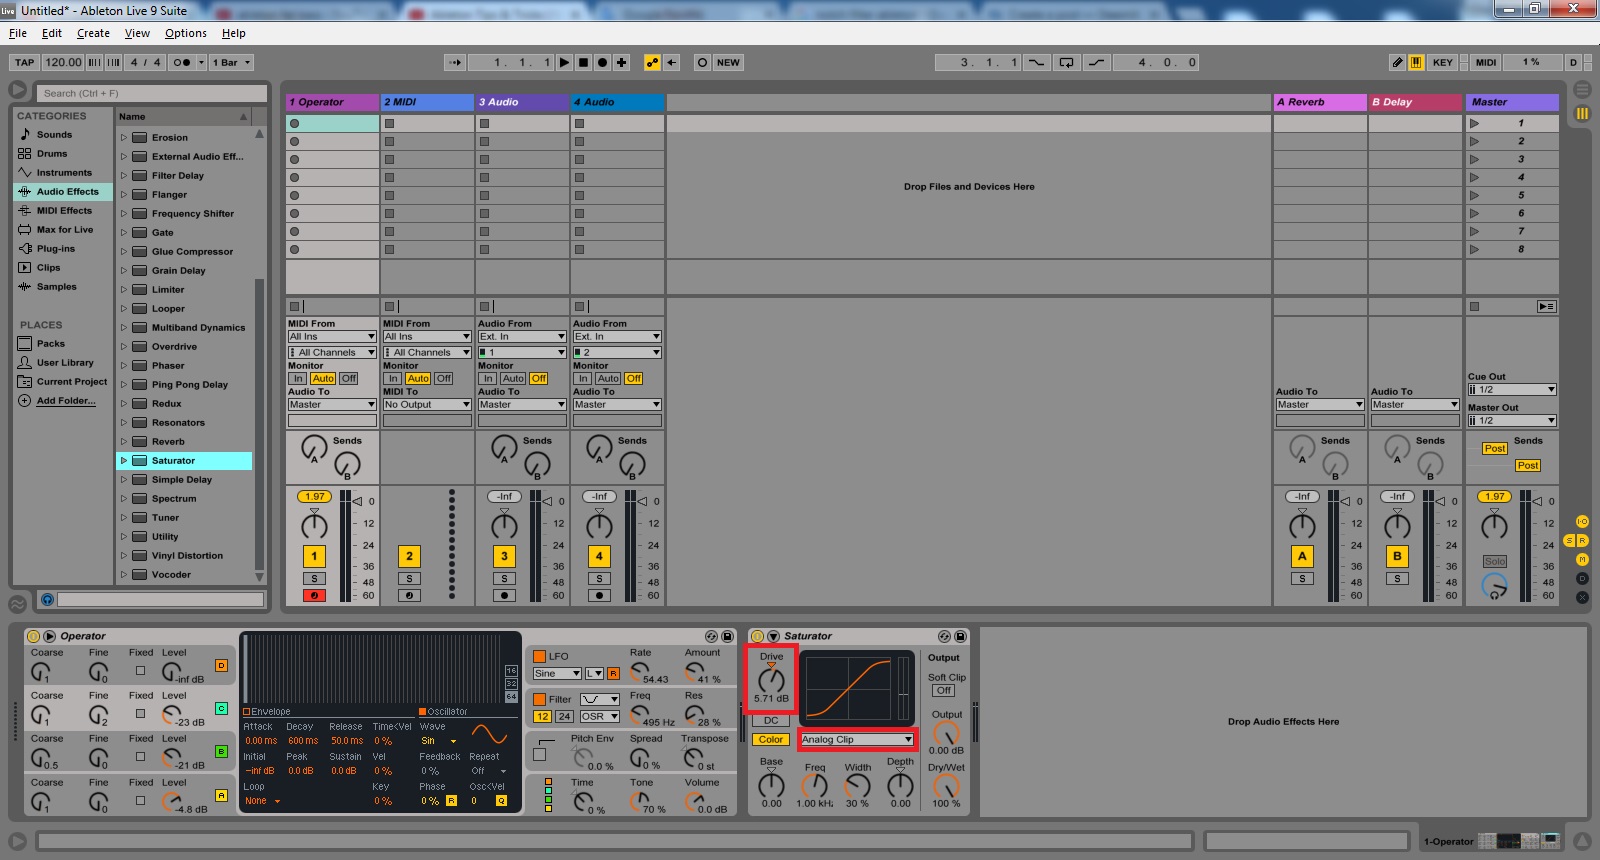This screenshot has width=1600, height=860.
Task: Expand the Erosion device folder
Action: [124, 137]
